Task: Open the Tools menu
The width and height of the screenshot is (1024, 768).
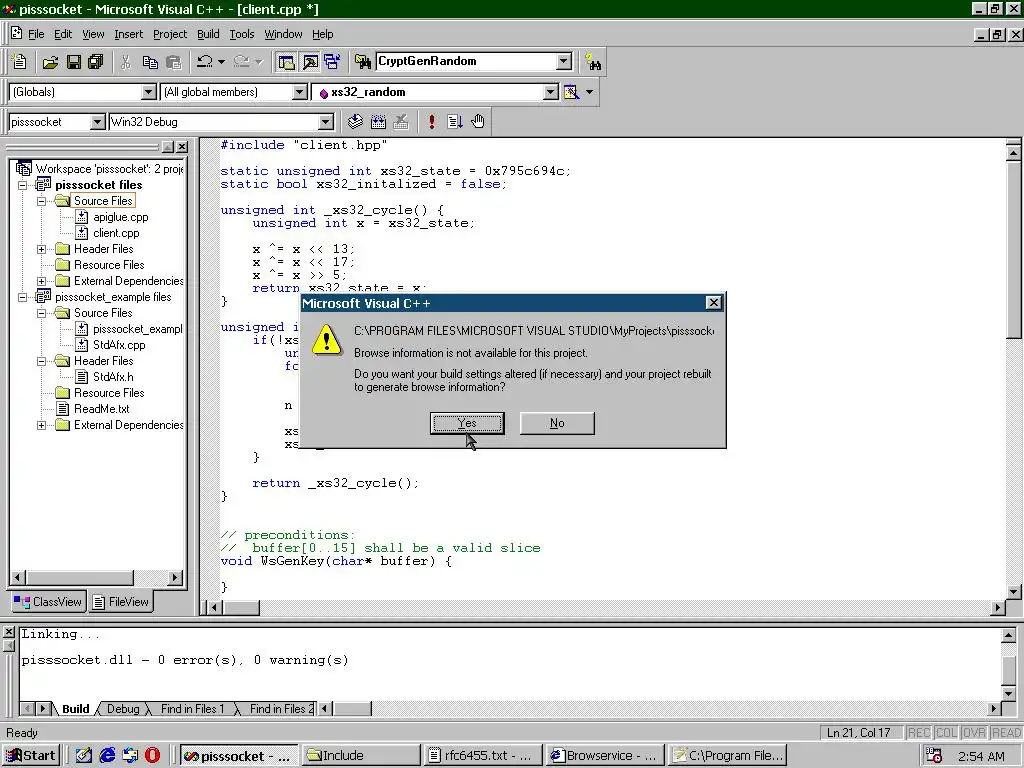Action: (242, 34)
